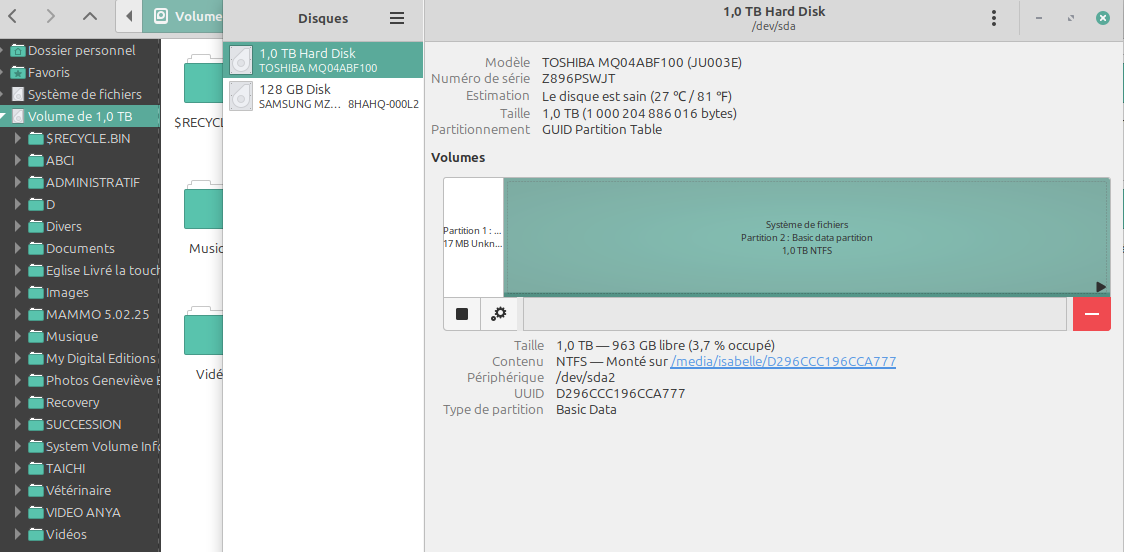
Task: Expand the ADMINISTRATIF folder tree node
Action: click(19, 183)
